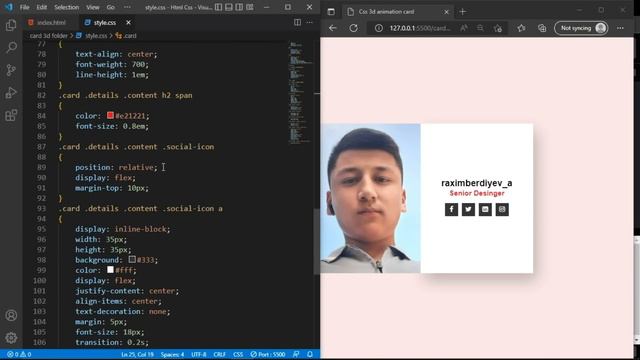Open Customize Layout icon in title bar
The height and width of the screenshot is (360, 640).
(250, 7)
